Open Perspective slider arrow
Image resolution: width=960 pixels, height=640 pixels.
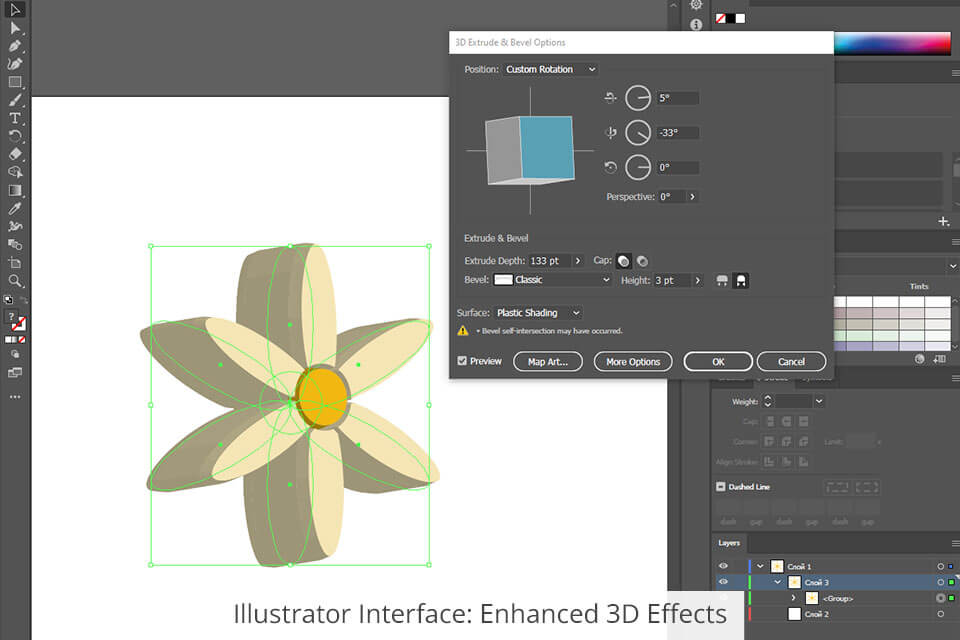point(692,197)
